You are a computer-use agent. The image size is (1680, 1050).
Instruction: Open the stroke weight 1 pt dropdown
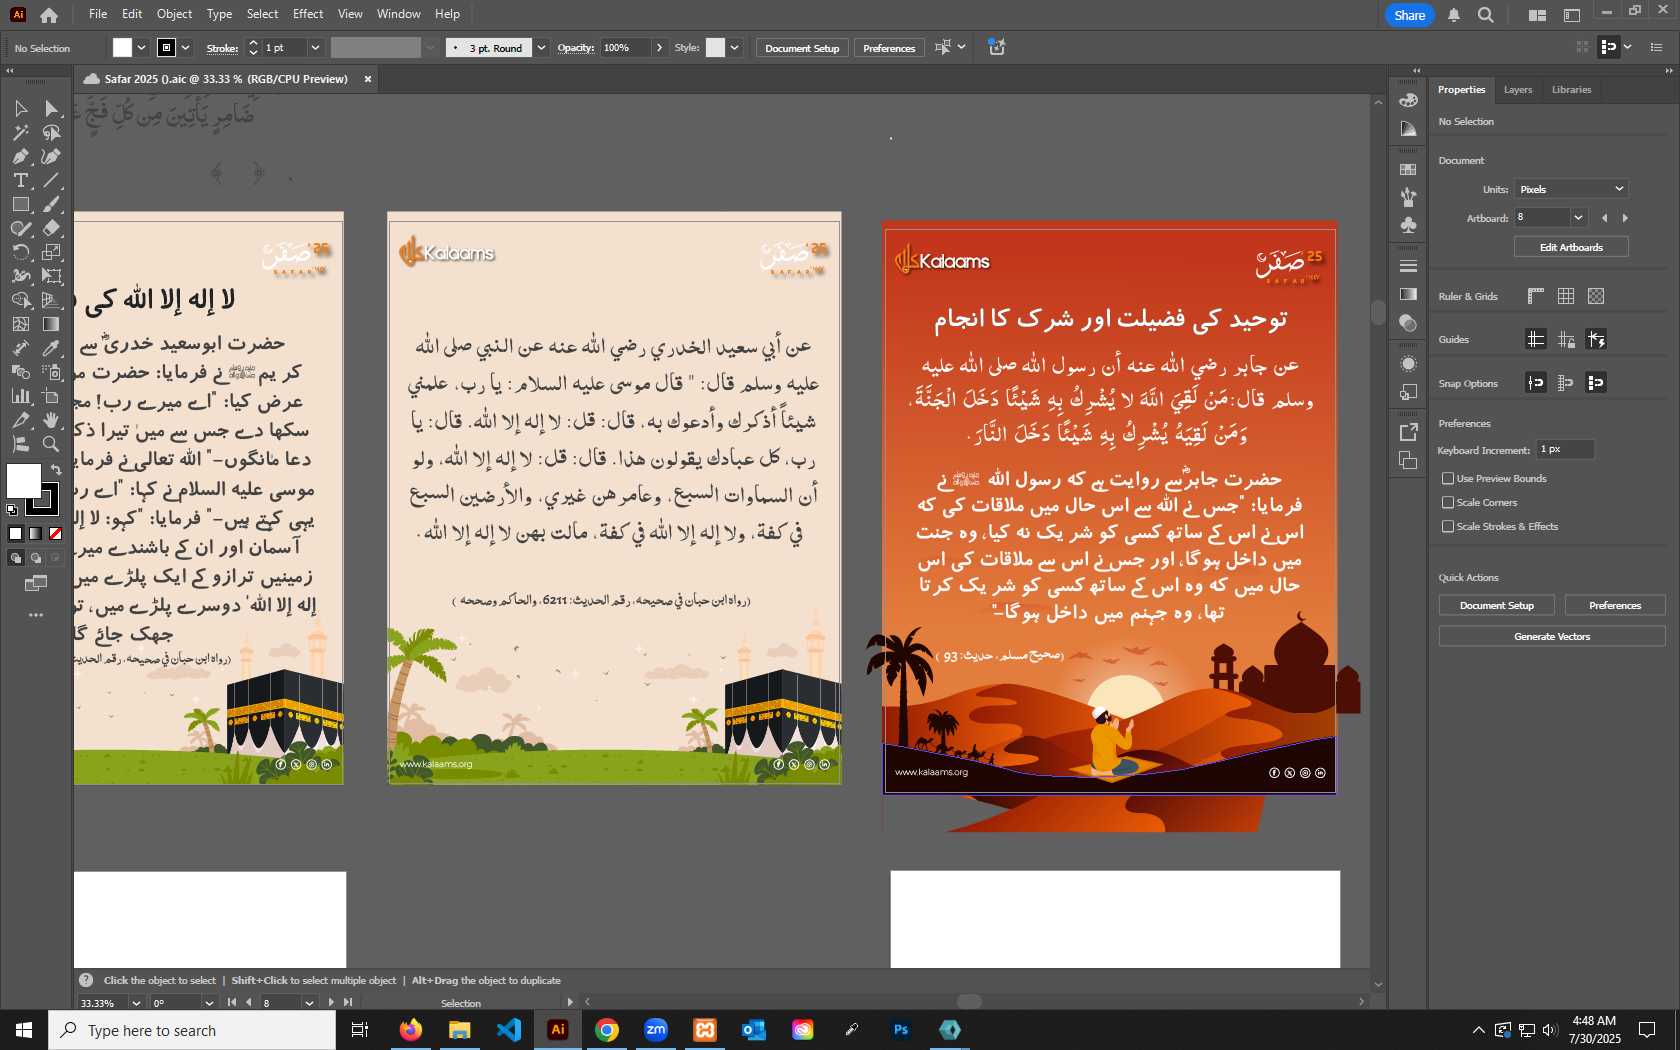315,48
